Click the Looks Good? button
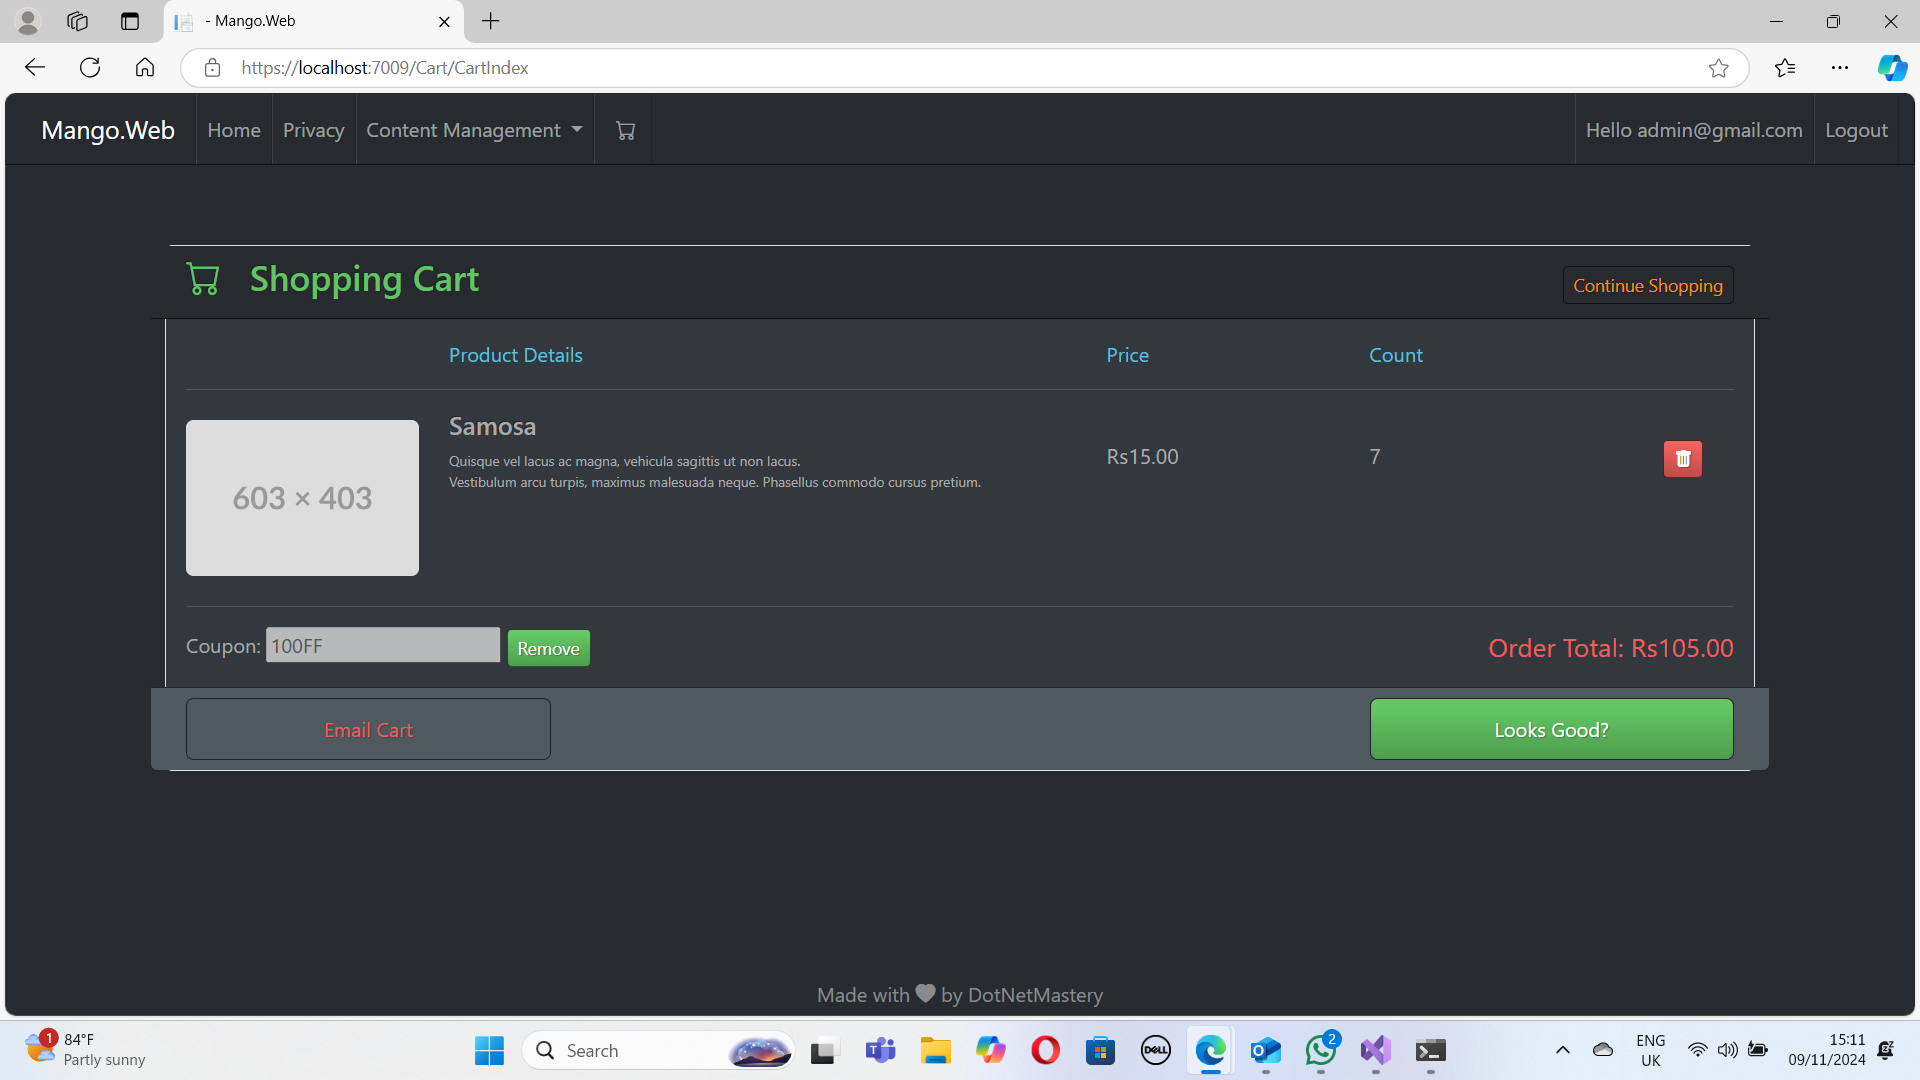 coord(1552,729)
